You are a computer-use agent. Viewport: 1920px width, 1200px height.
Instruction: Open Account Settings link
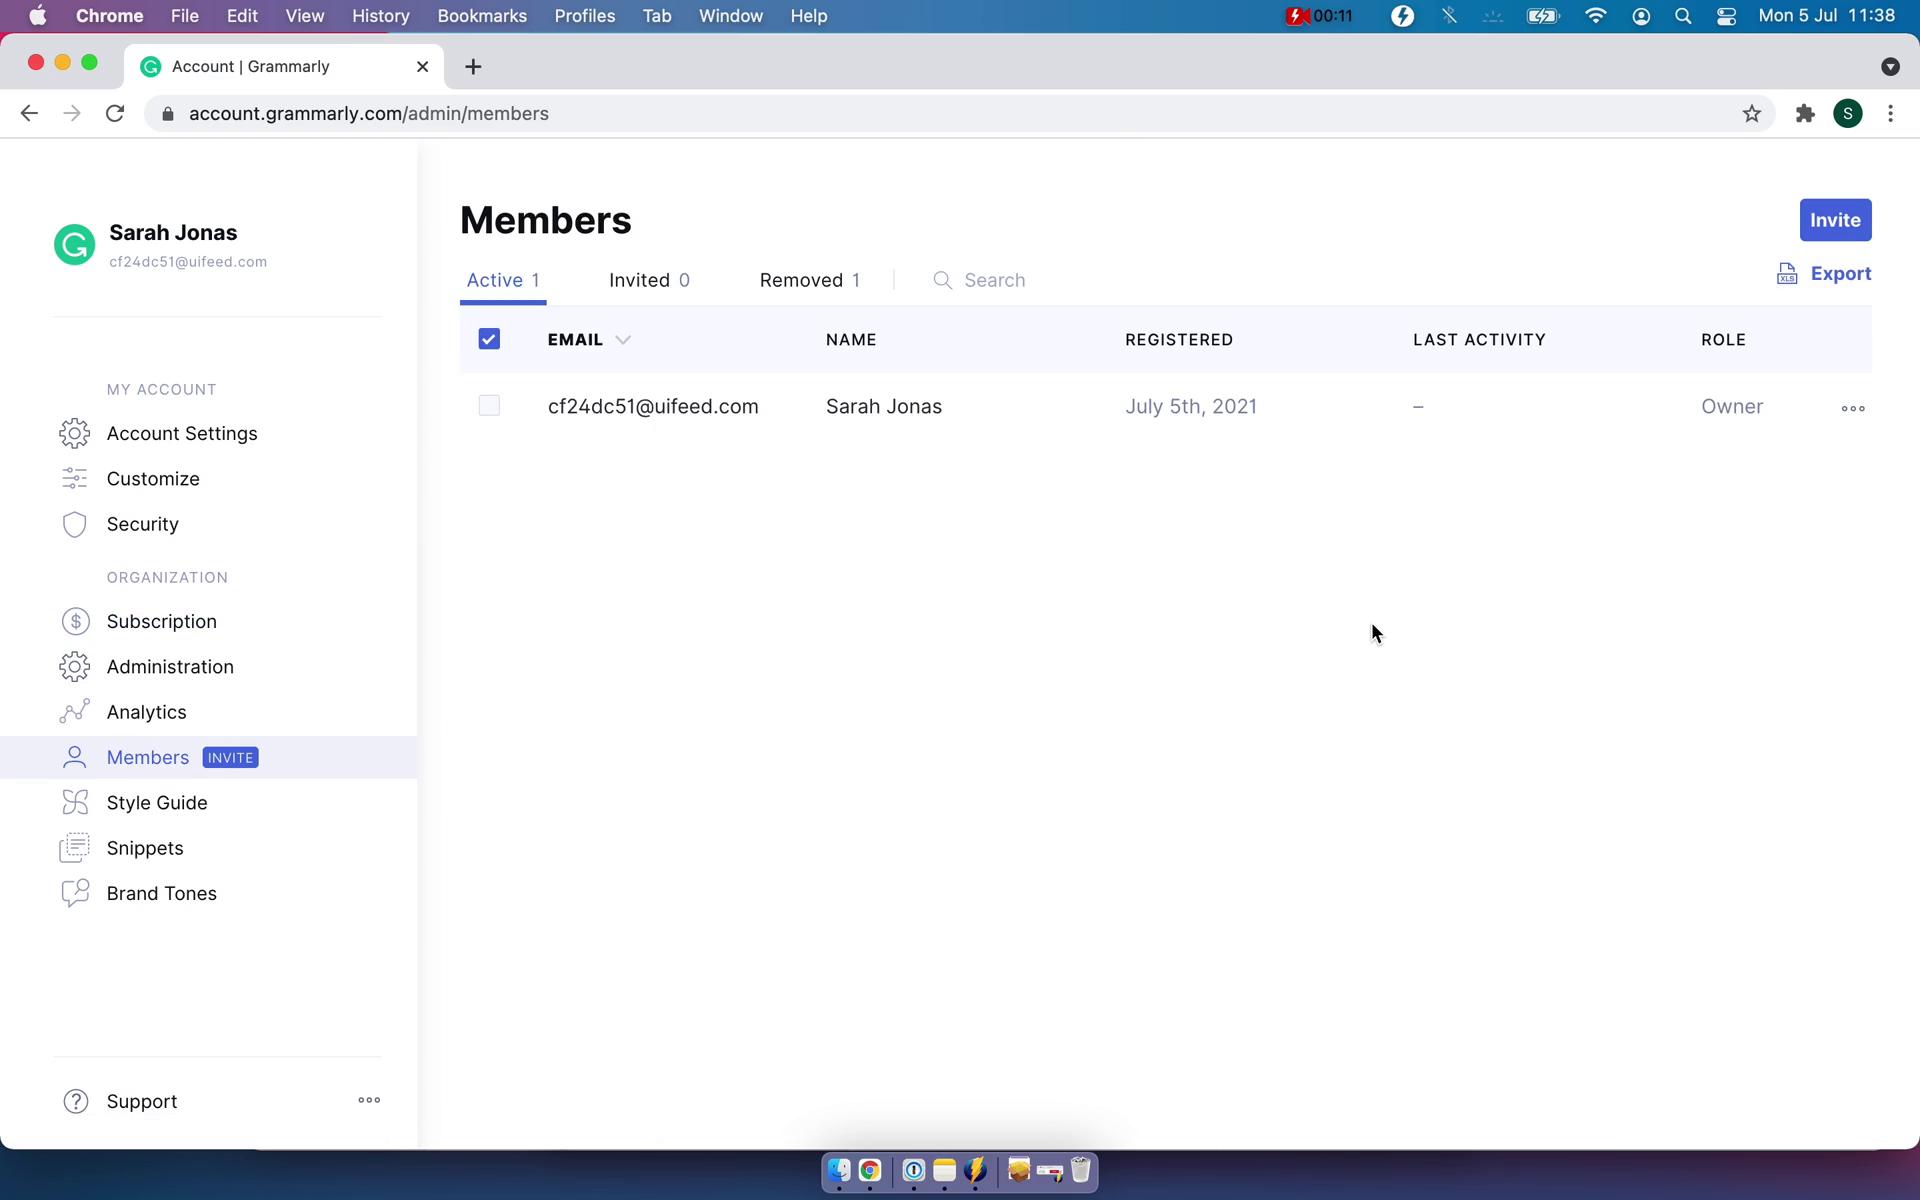pos(182,433)
